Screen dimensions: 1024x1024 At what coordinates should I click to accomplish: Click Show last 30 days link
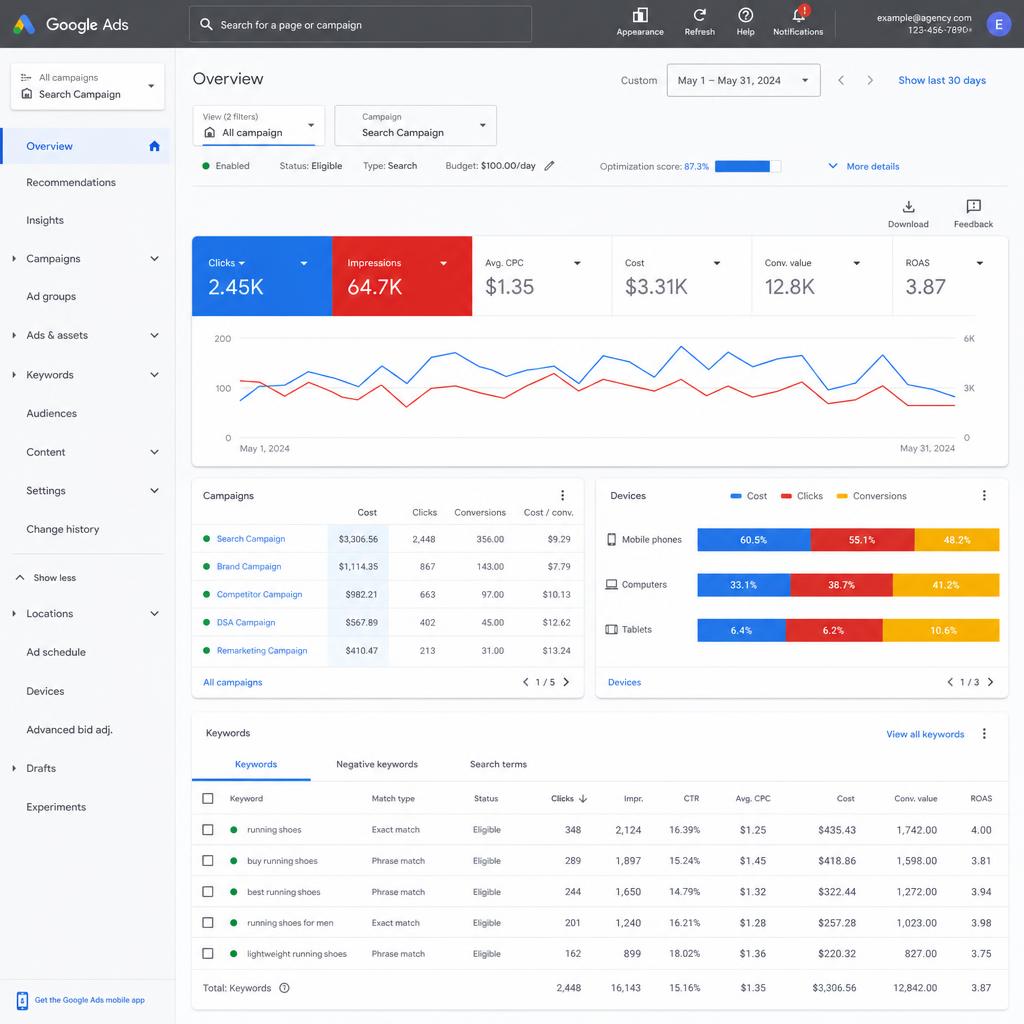pyautogui.click(x=942, y=80)
